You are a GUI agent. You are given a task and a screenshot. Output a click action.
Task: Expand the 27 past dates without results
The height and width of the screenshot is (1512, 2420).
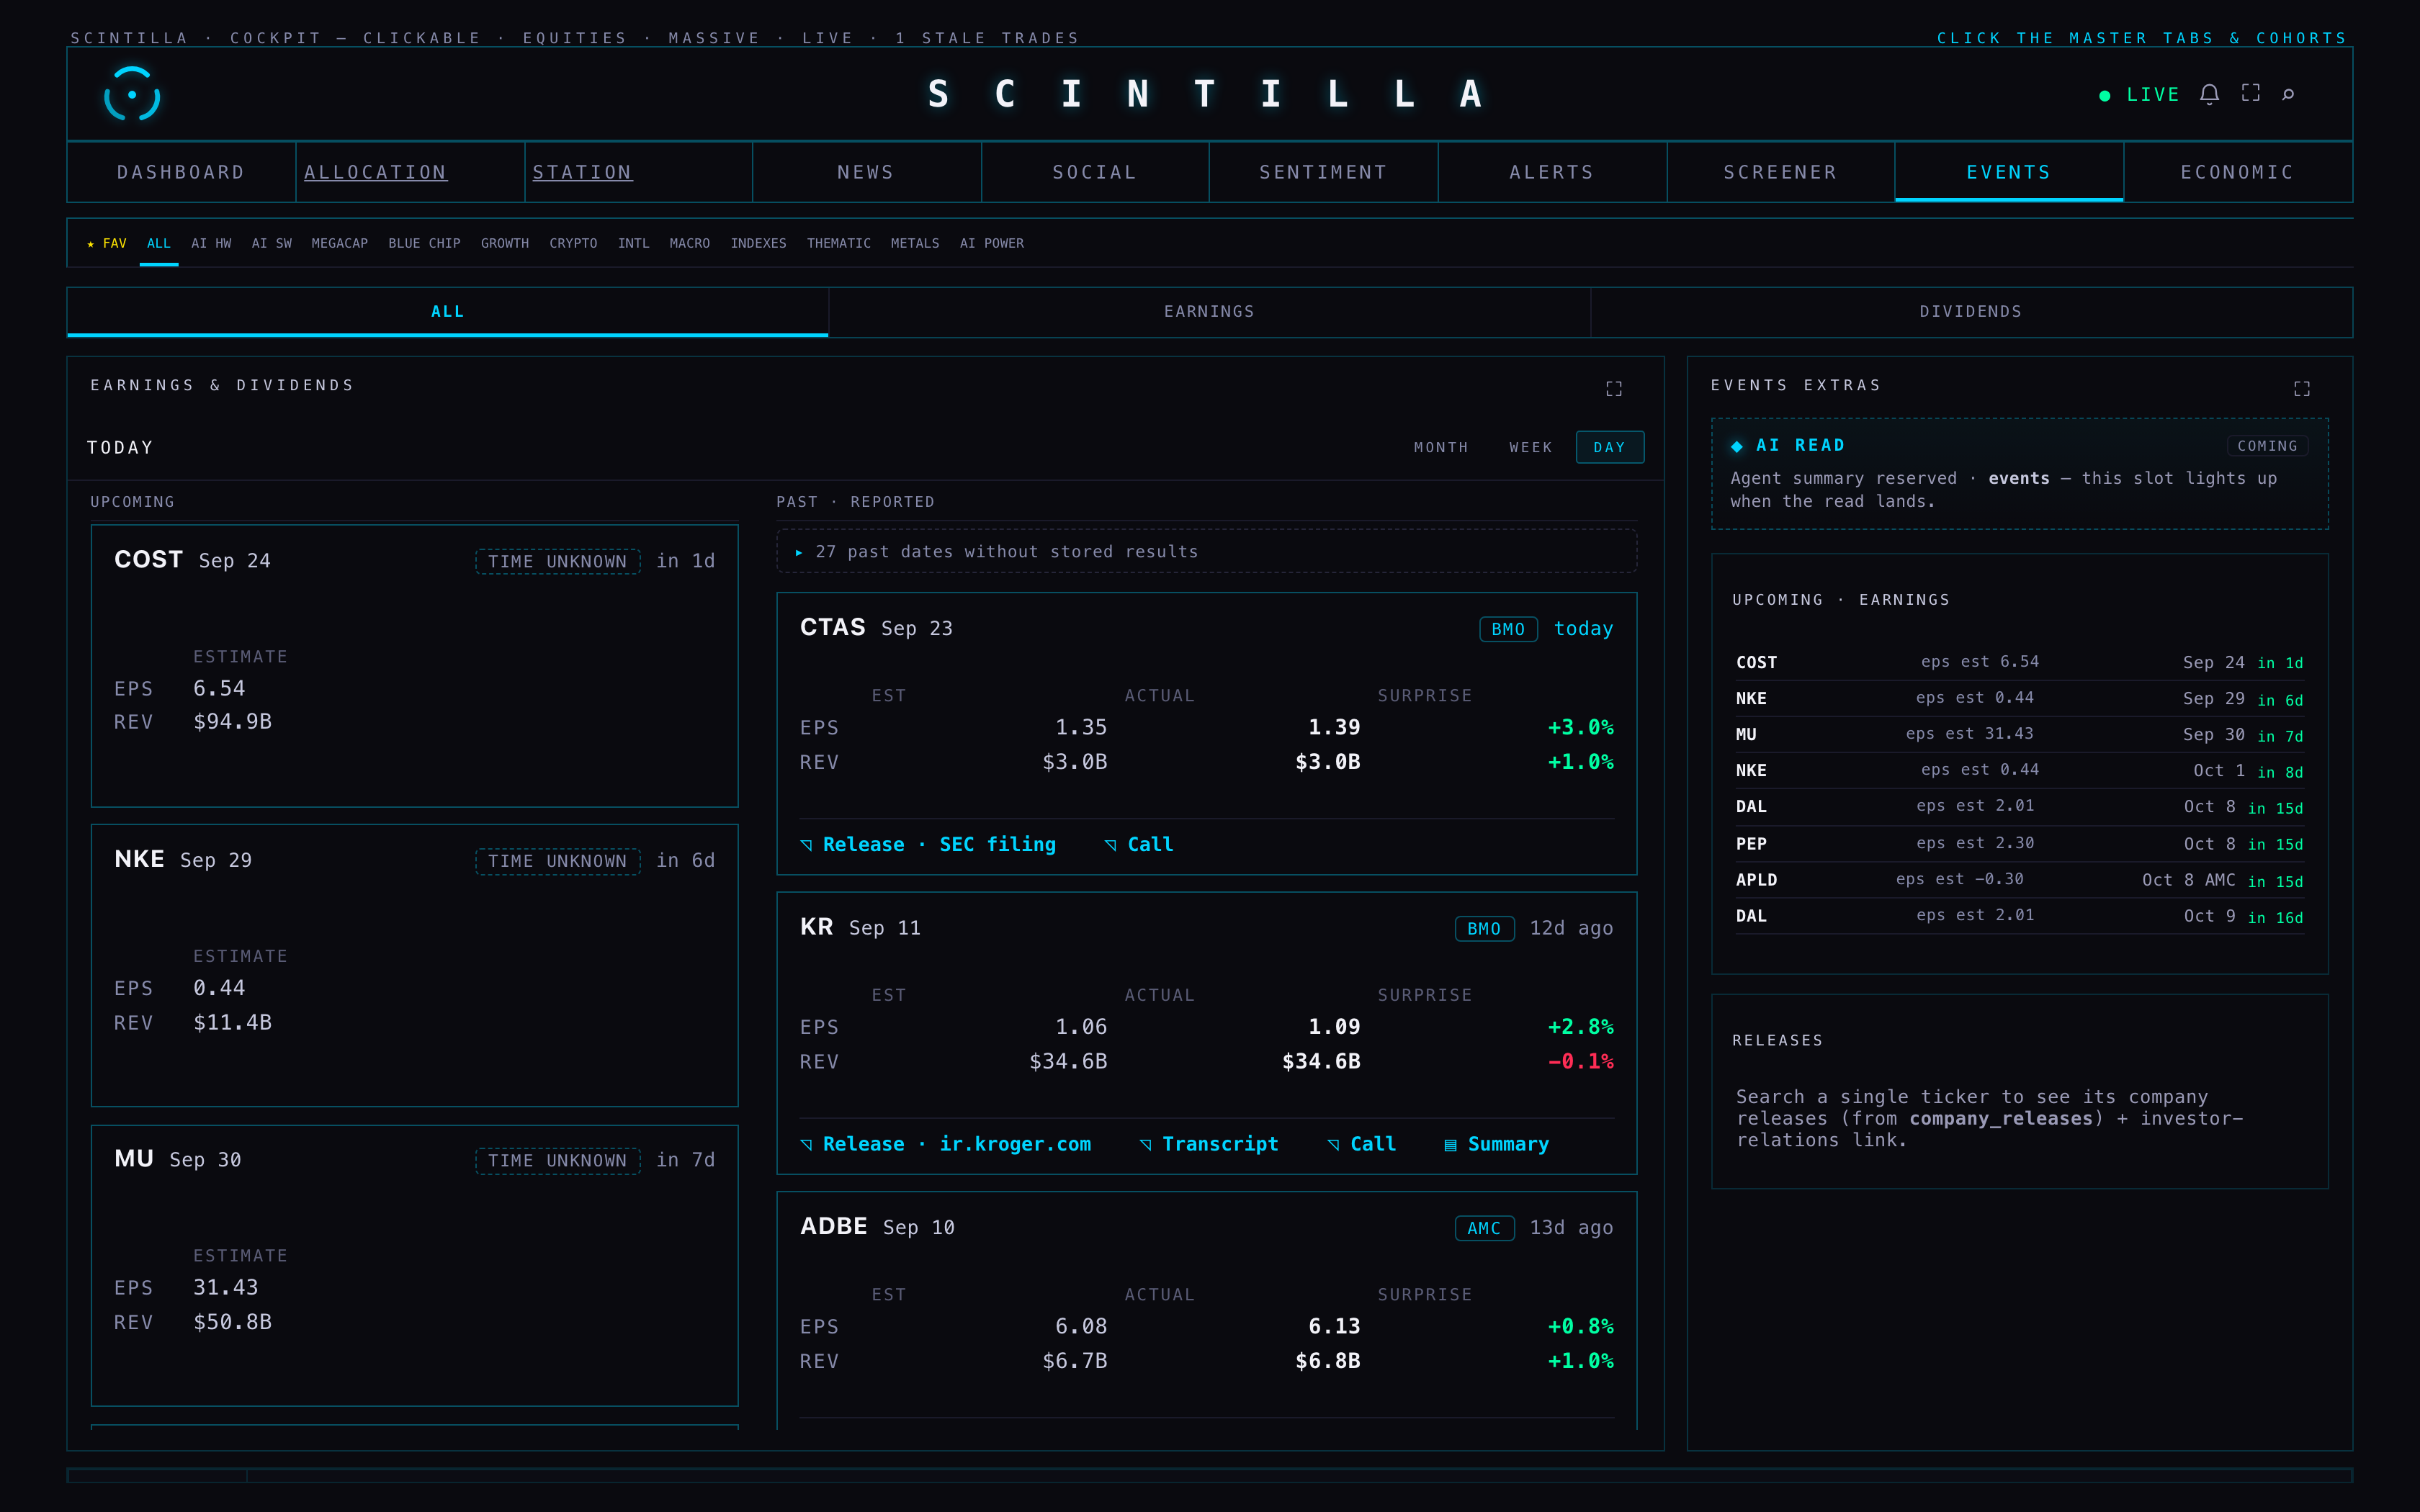click(x=1206, y=551)
